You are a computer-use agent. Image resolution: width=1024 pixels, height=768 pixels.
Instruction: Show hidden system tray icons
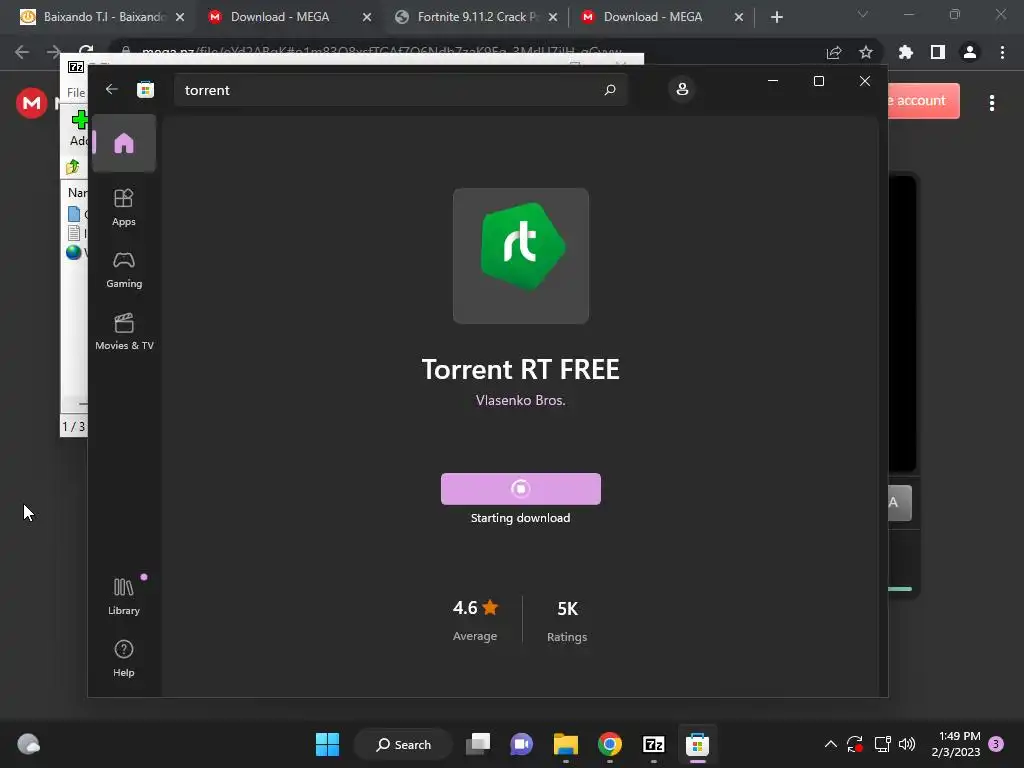coord(830,744)
